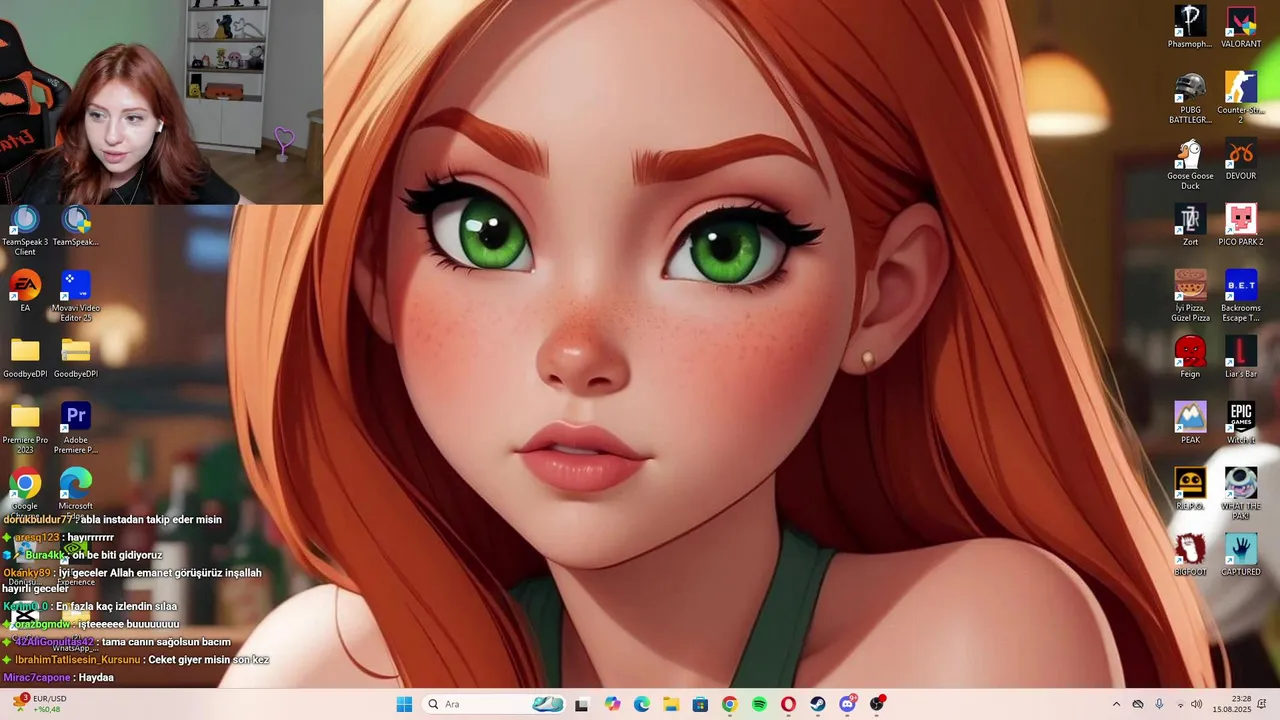Open the PEAK game shortcut
The height and width of the screenshot is (720, 1280).
pyautogui.click(x=1190, y=423)
